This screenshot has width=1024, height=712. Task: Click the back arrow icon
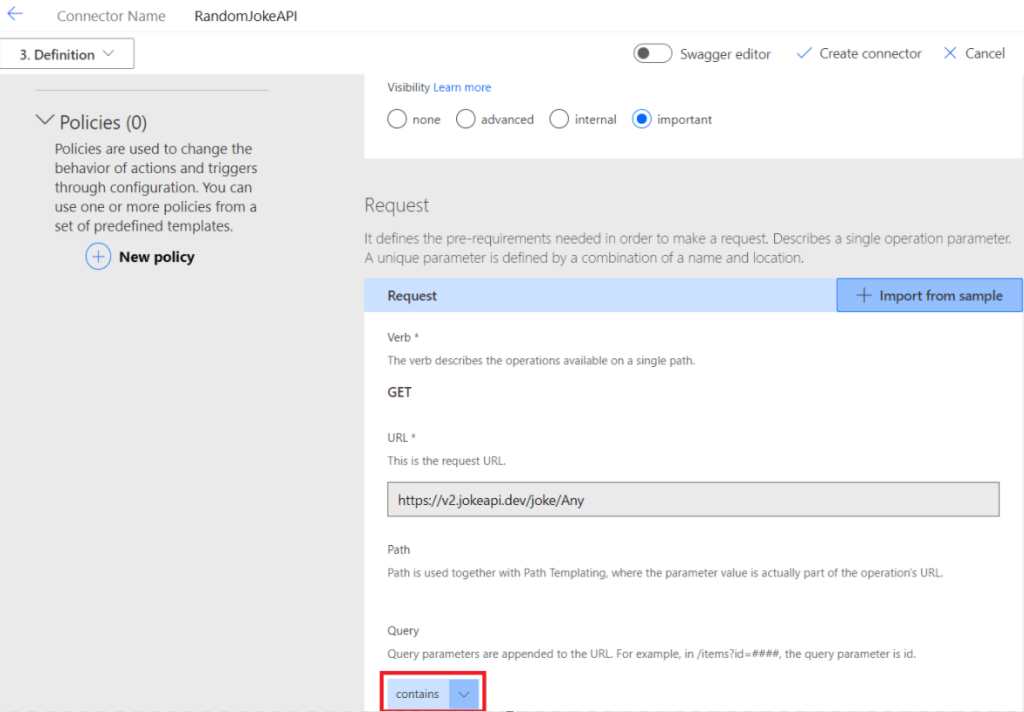[15, 15]
